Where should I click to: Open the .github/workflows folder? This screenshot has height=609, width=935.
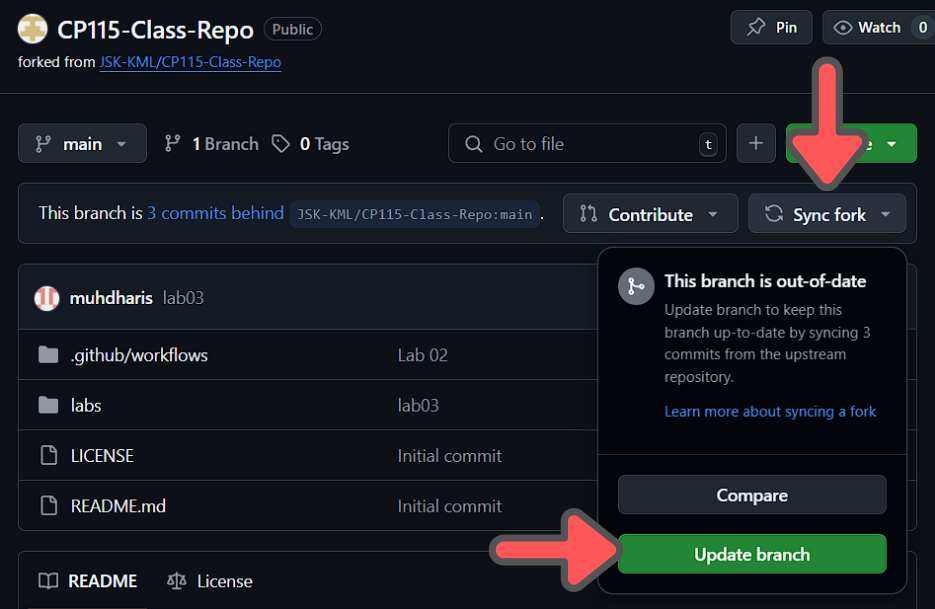(x=139, y=355)
